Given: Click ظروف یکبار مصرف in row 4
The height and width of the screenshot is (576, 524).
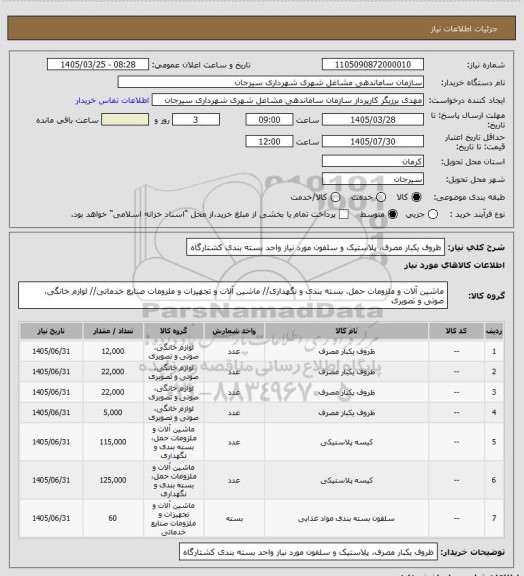Looking at the screenshot, I should pos(347,413).
